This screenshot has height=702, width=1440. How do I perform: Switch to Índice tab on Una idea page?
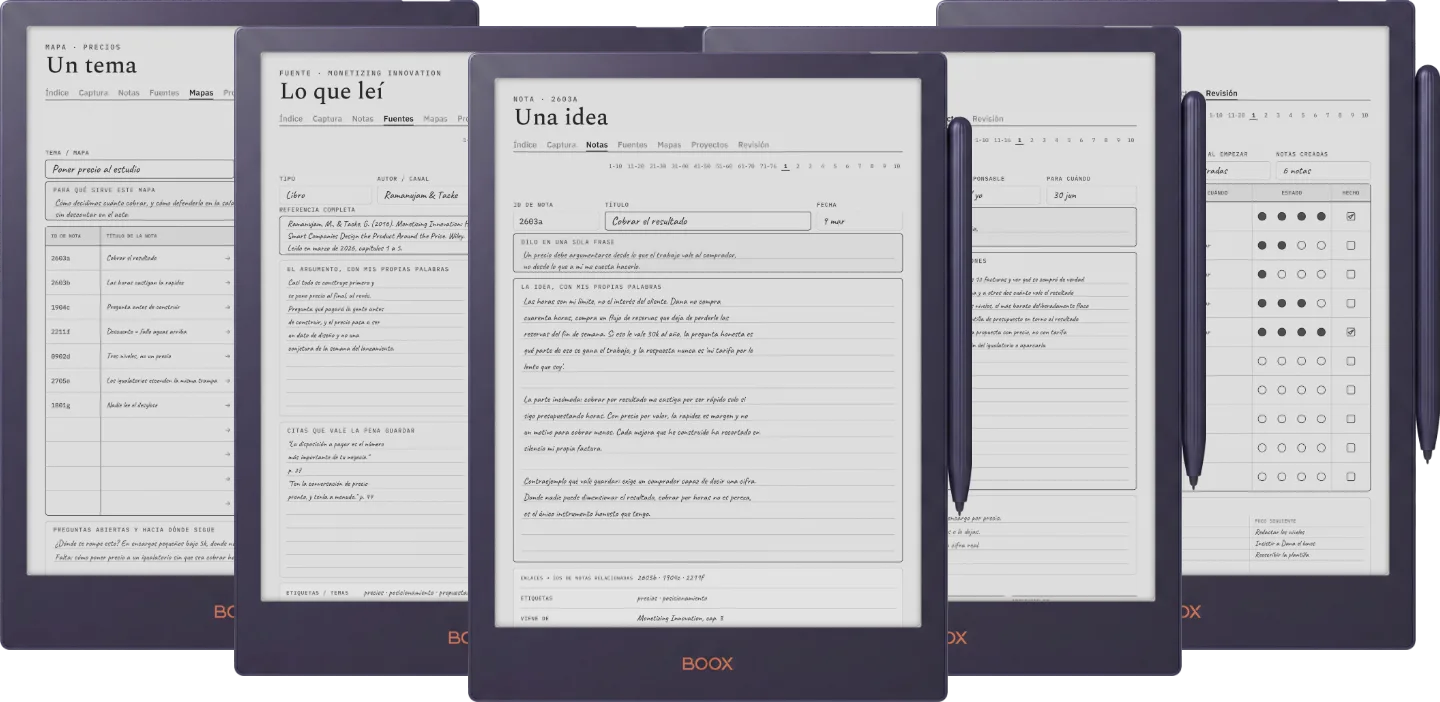(x=525, y=145)
